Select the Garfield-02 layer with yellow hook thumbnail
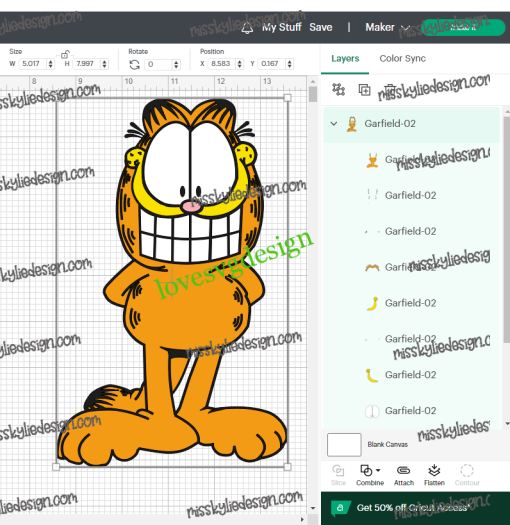Image resolution: width=510 pixels, height=525 pixels. [x=412, y=375]
